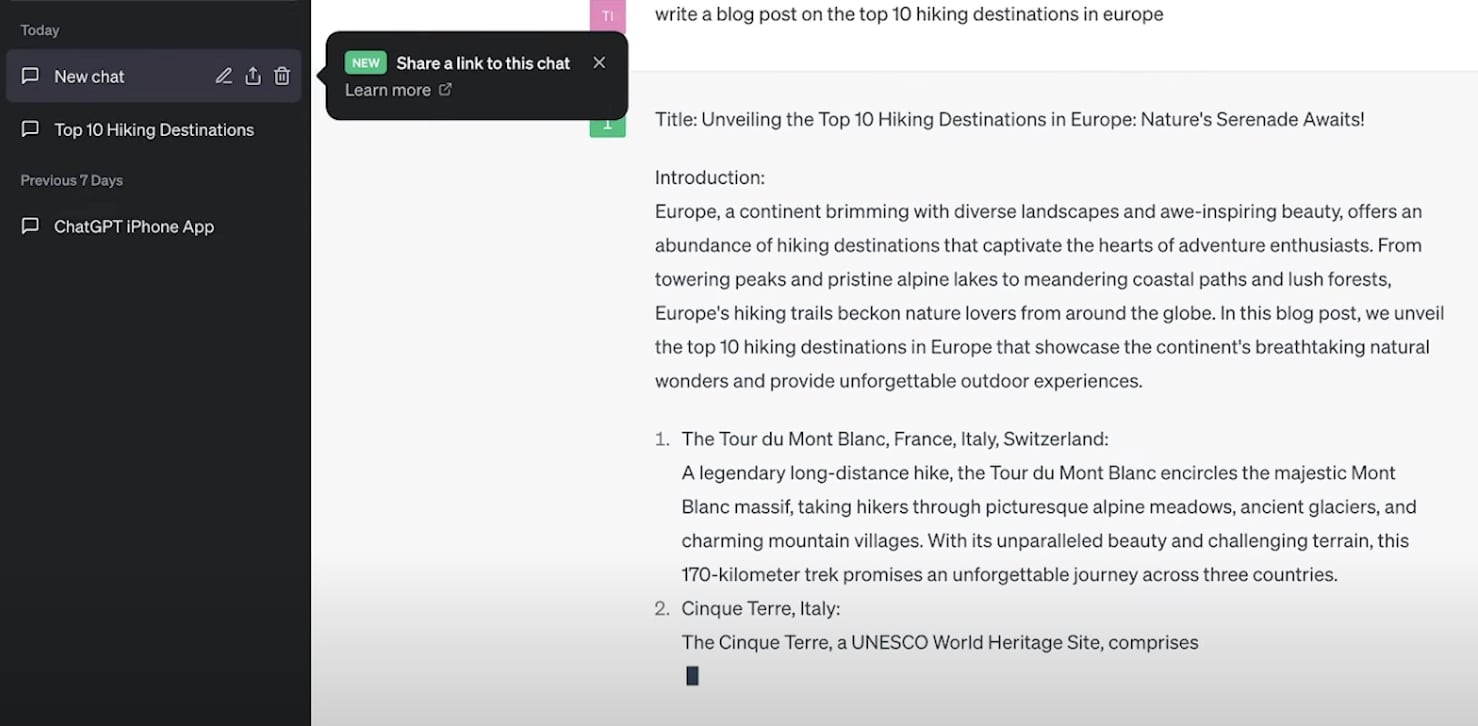Click the blinking typing cursor block

pyautogui.click(x=692, y=676)
